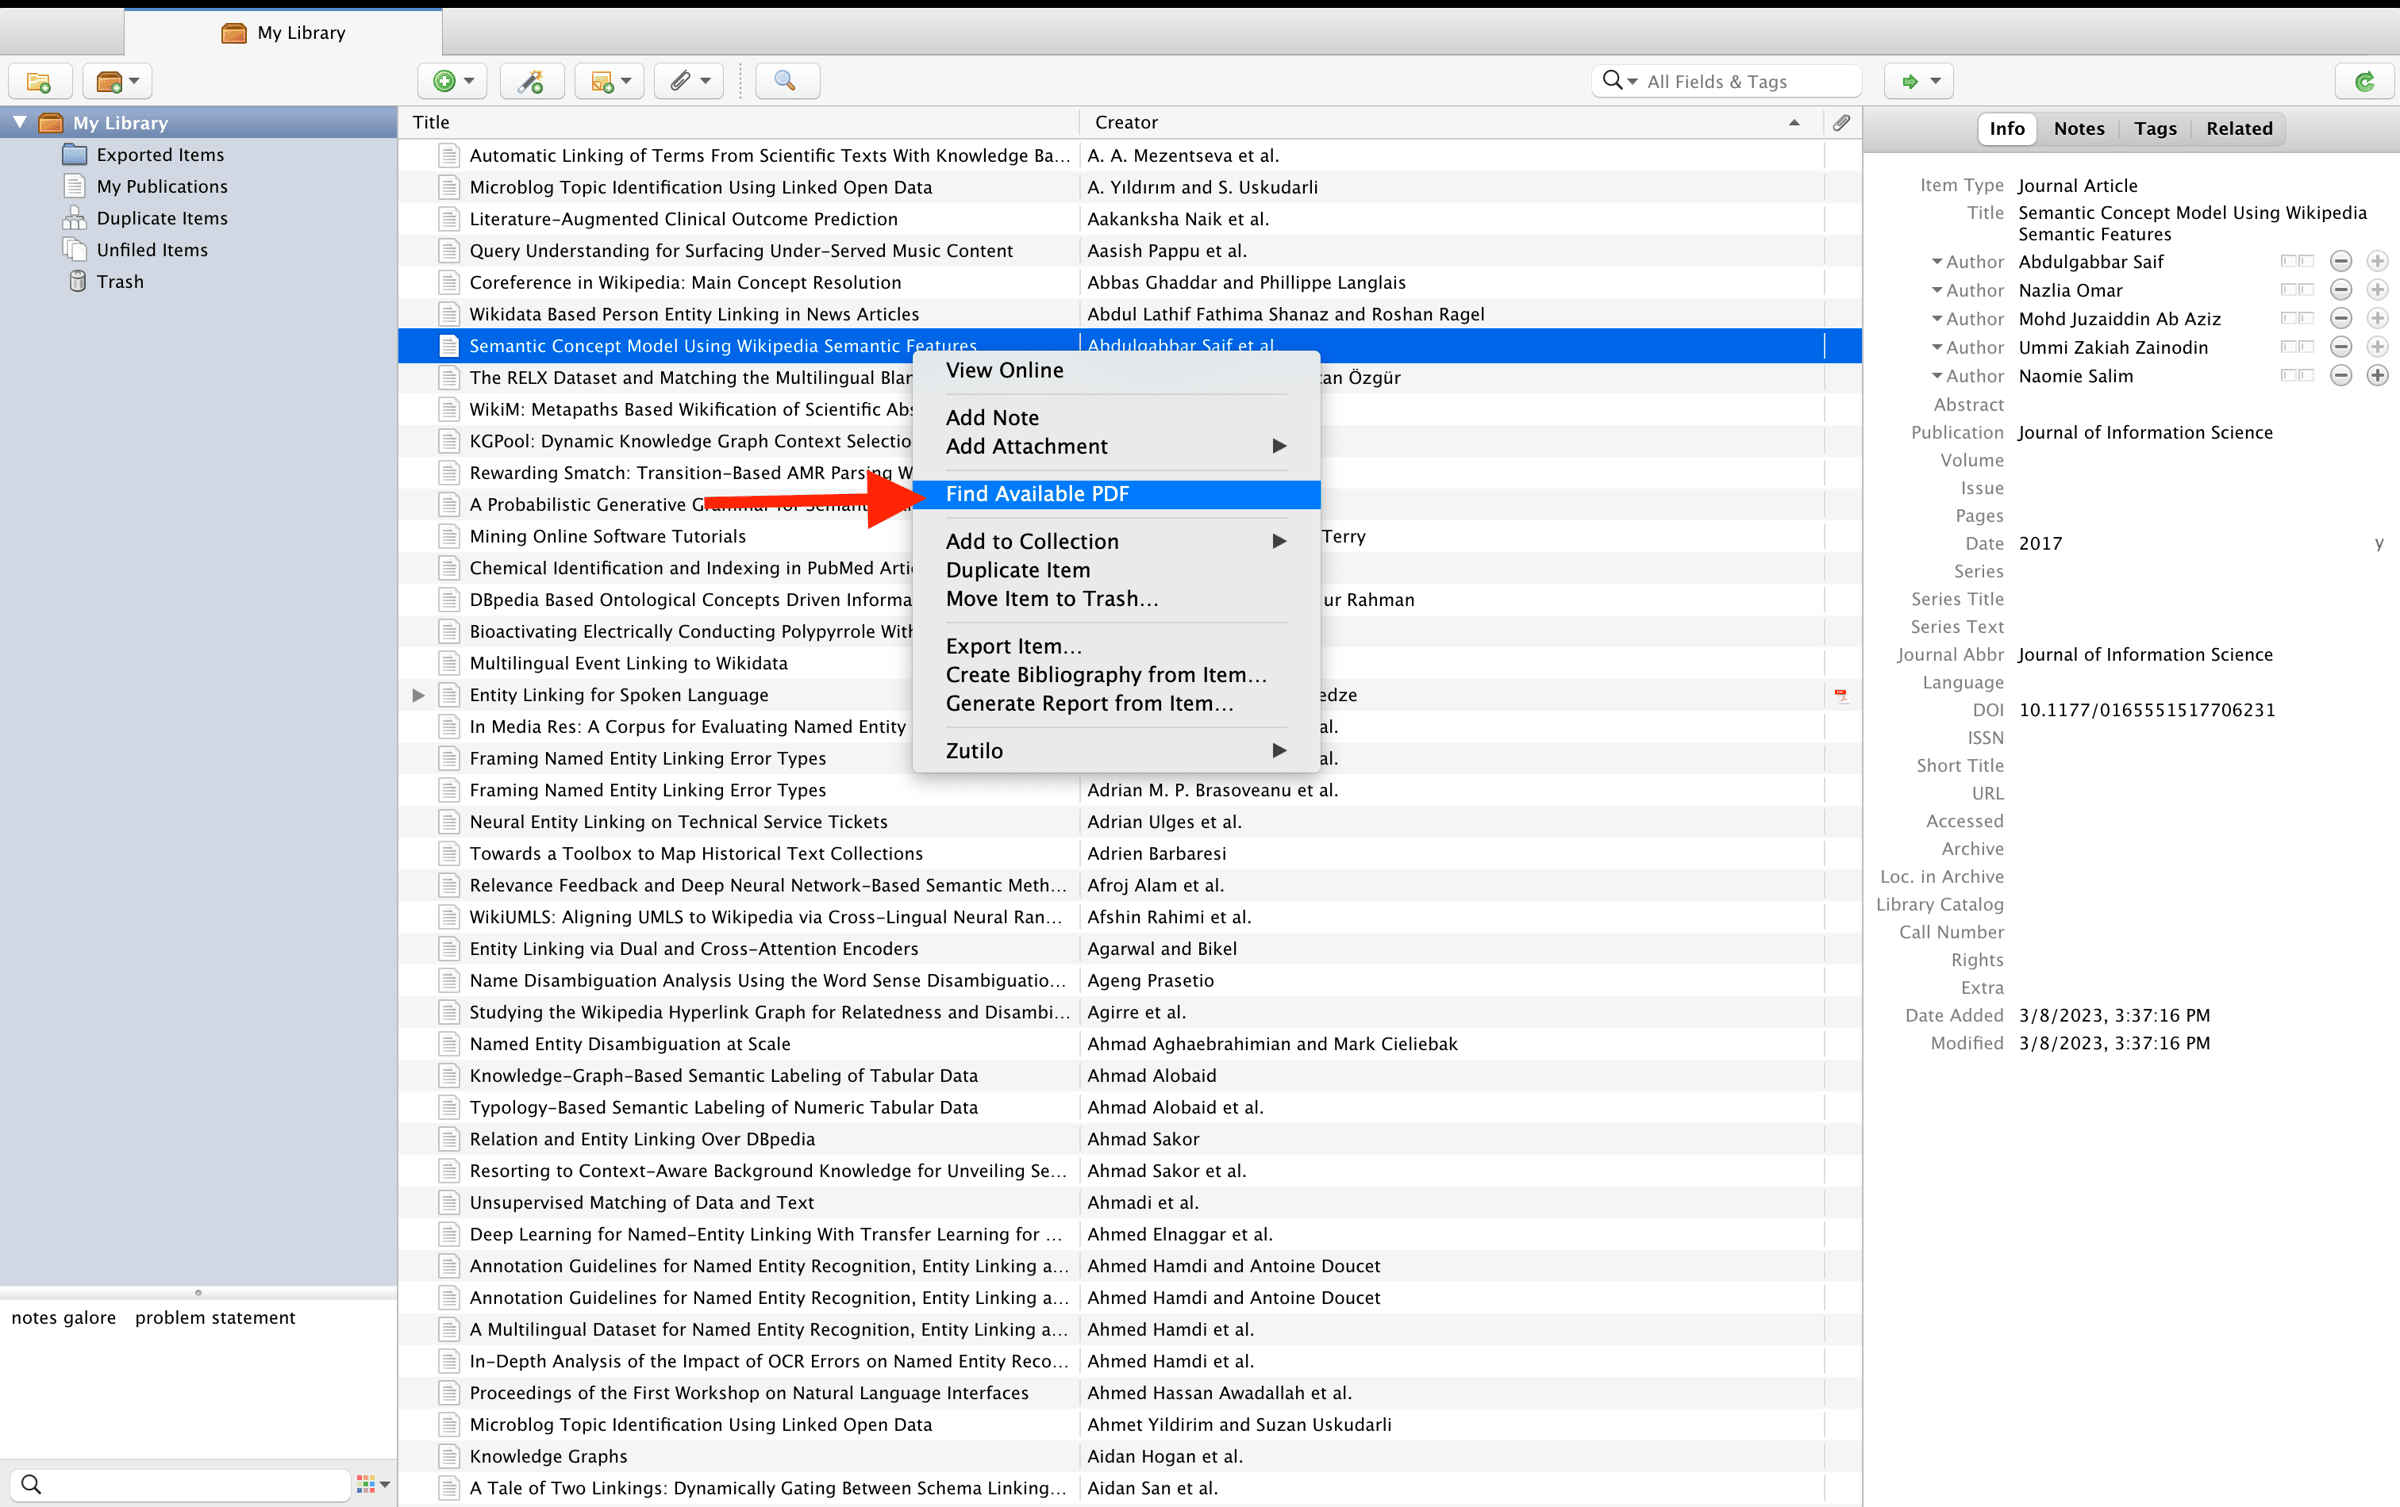The height and width of the screenshot is (1507, 2400).
Task: Create a new note
Action: tap(602, 81)
